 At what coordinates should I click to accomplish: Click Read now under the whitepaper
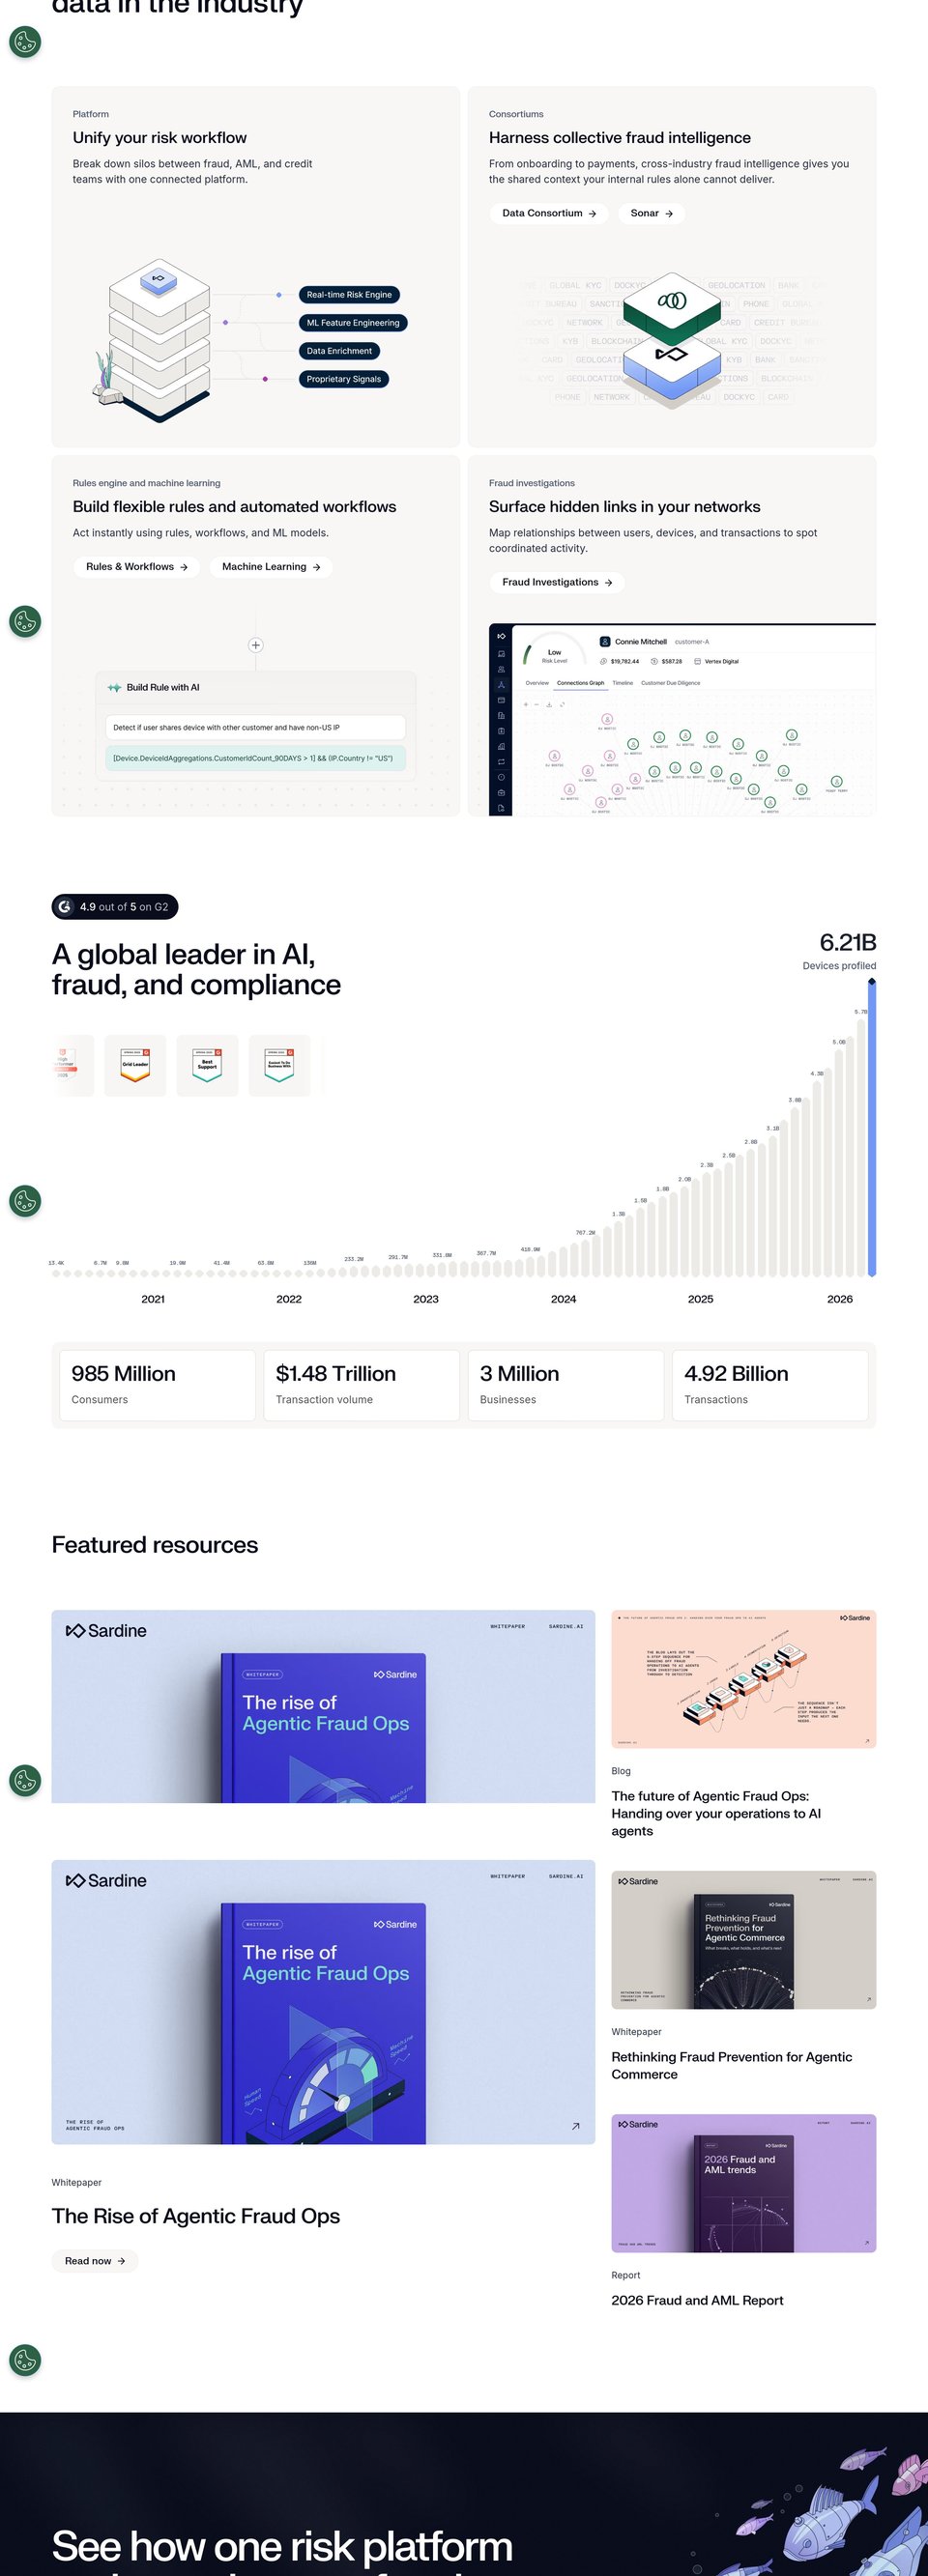click(95, 2261)
